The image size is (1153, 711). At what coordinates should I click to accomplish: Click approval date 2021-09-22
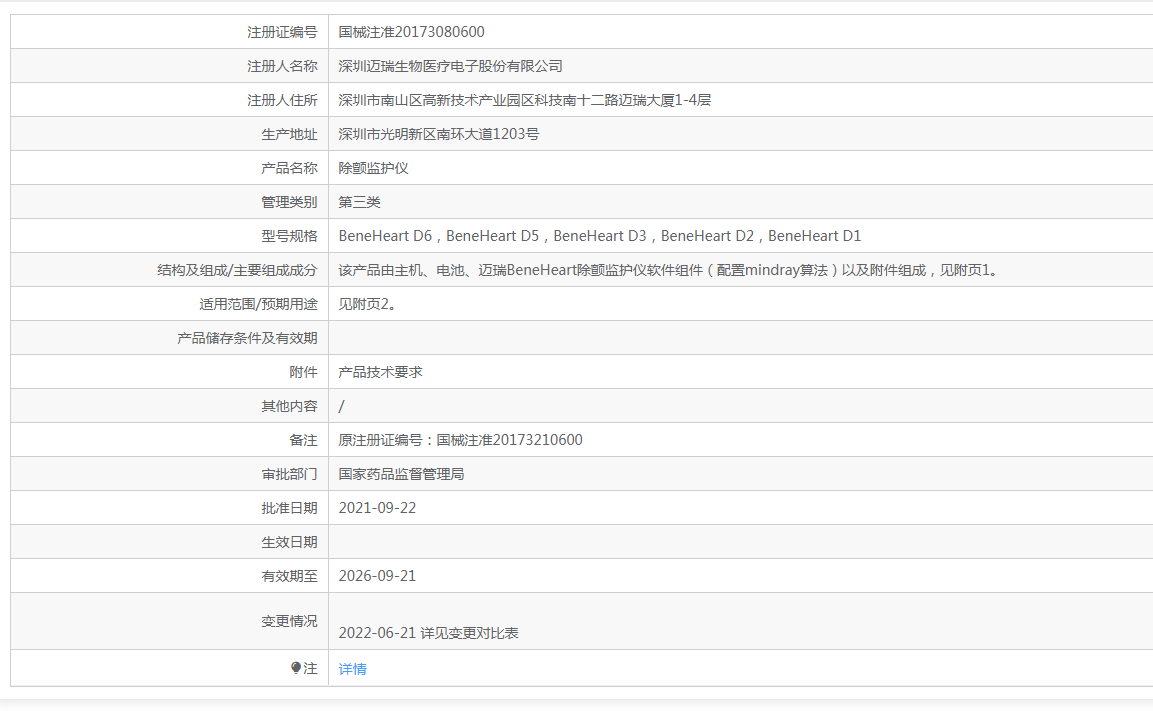(x=377, y=508)
